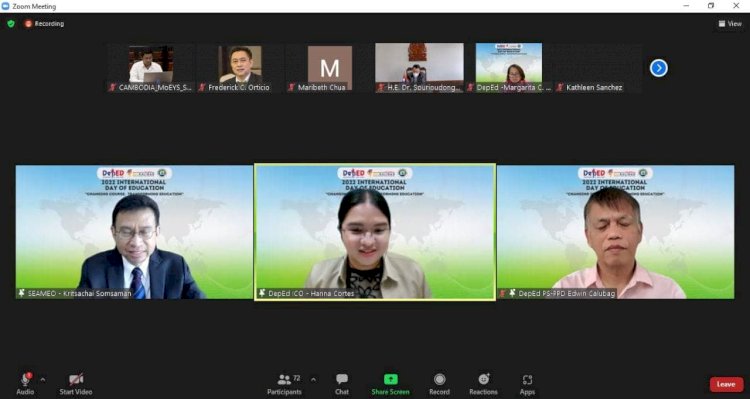Open the Reactions menu
Viewport: 750px width, 399px height.
pyautogui.click(x=483, y=385)
